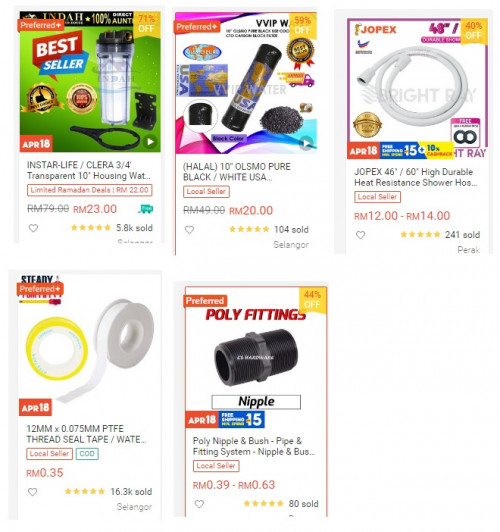
Task: Open 12MM x 0.075MM PTFE tape title
Action: 86,434
